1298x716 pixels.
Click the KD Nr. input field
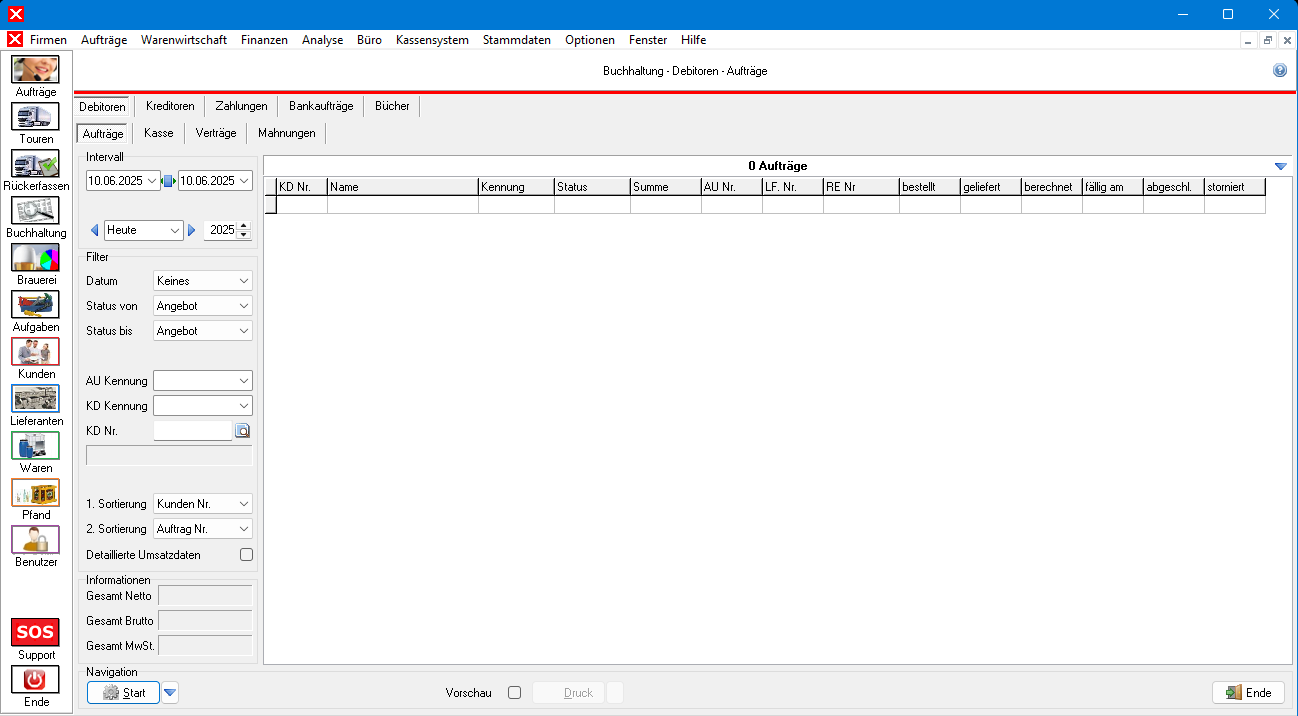pos(192,431)
